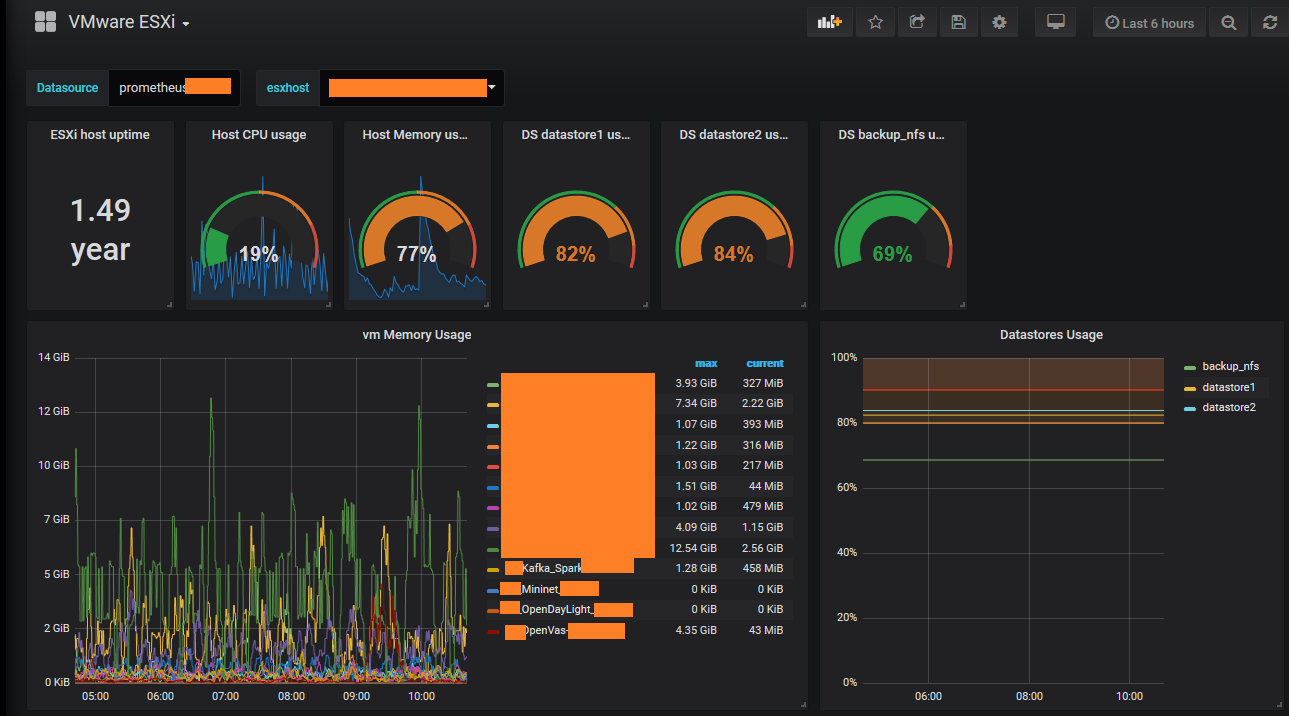Cycle view mode with monitor icon
This screenshot has height=716, width=1289.
tap(1055, 22)
